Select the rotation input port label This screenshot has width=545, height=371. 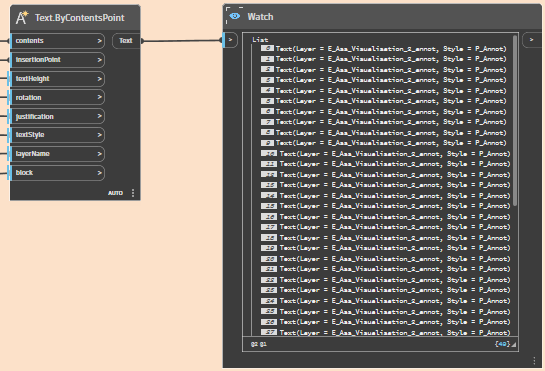point(29,97)
